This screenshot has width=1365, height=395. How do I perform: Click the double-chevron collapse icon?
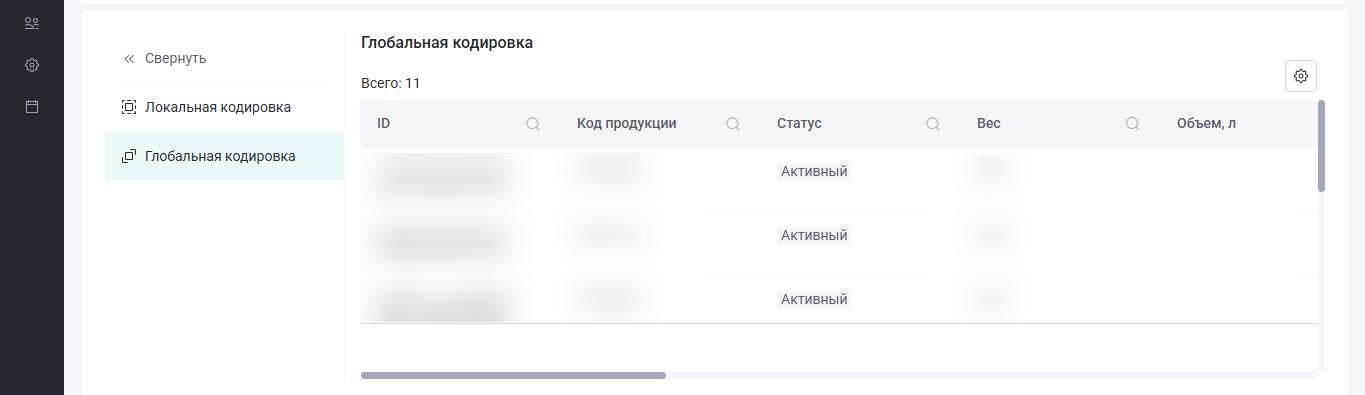[x=129, y=59]
